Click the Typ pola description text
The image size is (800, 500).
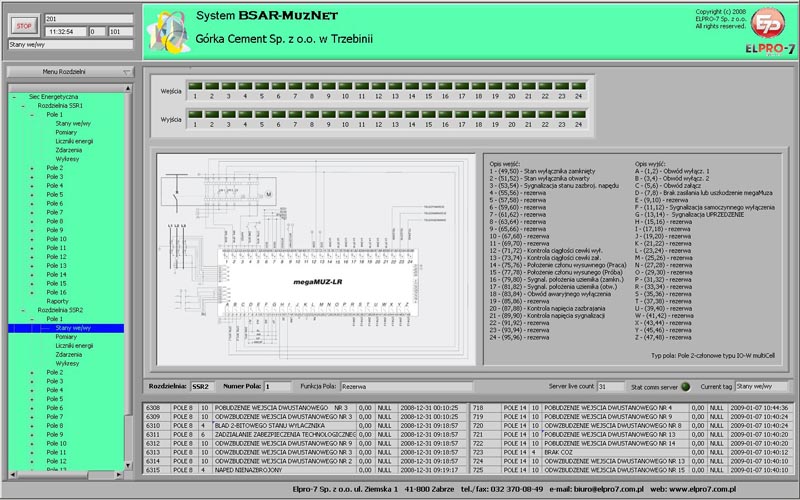point(713,356)
